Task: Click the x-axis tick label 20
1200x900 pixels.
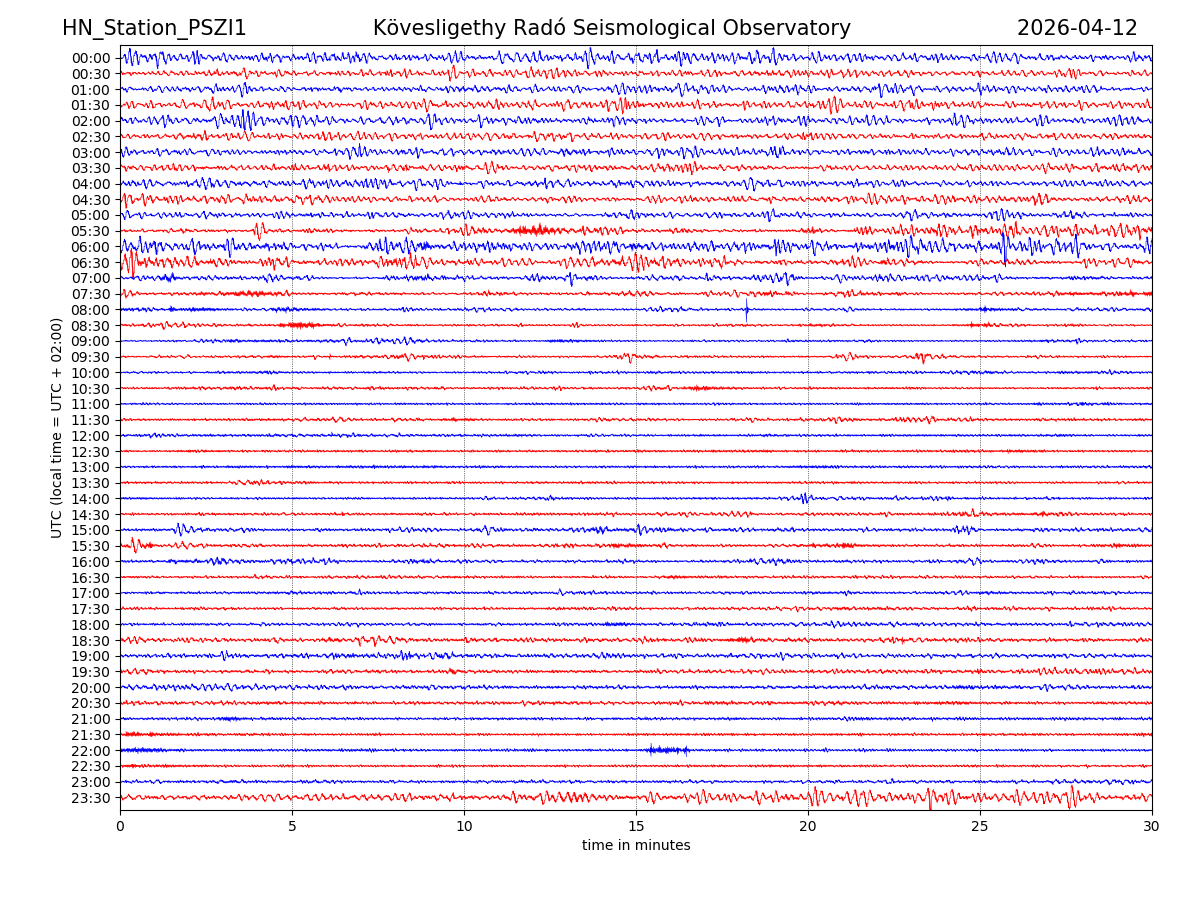Action: (808, 827)
